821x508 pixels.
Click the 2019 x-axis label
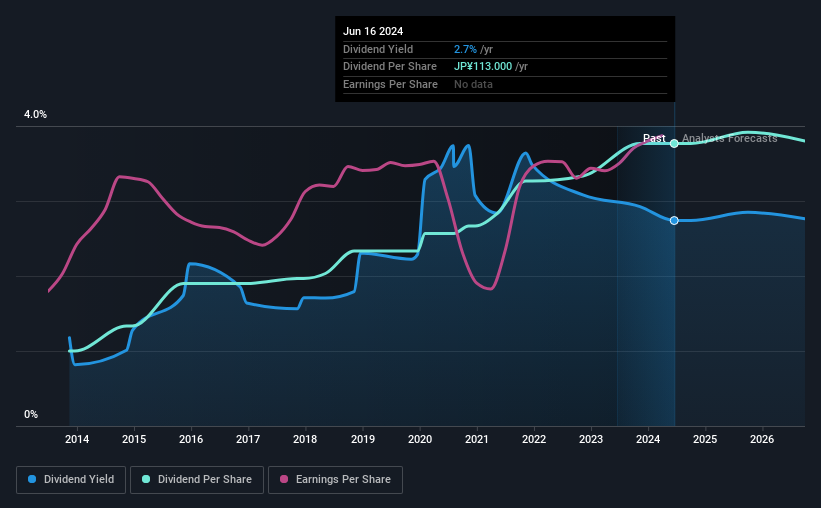pyautogui.click(x=363, y=439)
